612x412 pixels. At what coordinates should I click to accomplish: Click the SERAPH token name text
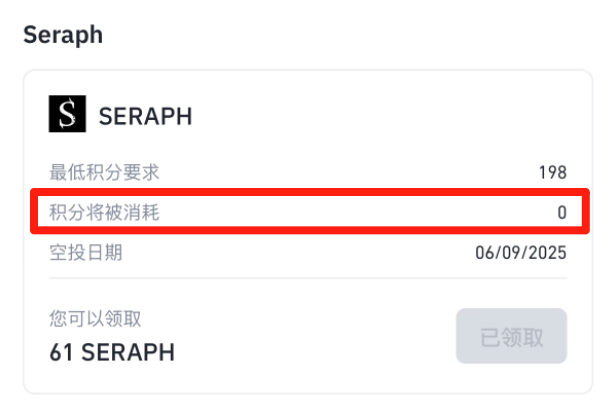point(145,116)
